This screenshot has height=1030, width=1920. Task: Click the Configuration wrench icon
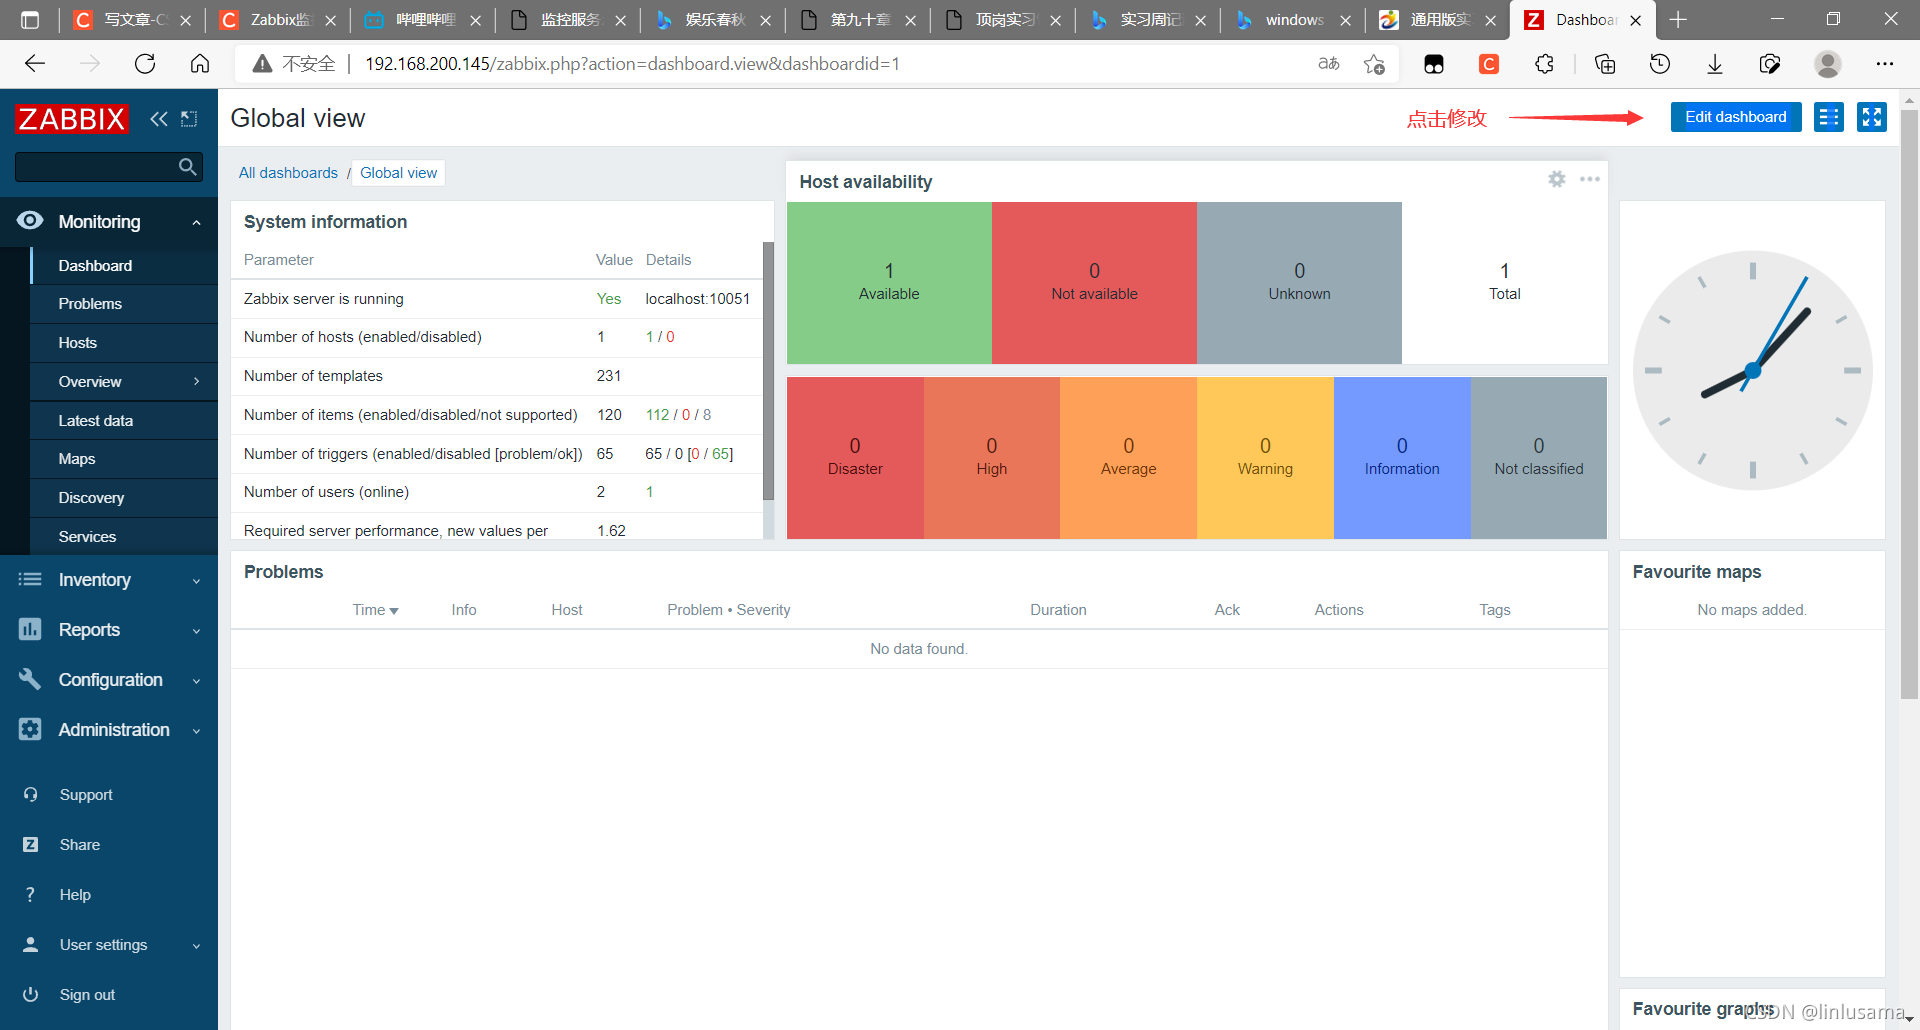pyautogui.click(x=30, y=679)
